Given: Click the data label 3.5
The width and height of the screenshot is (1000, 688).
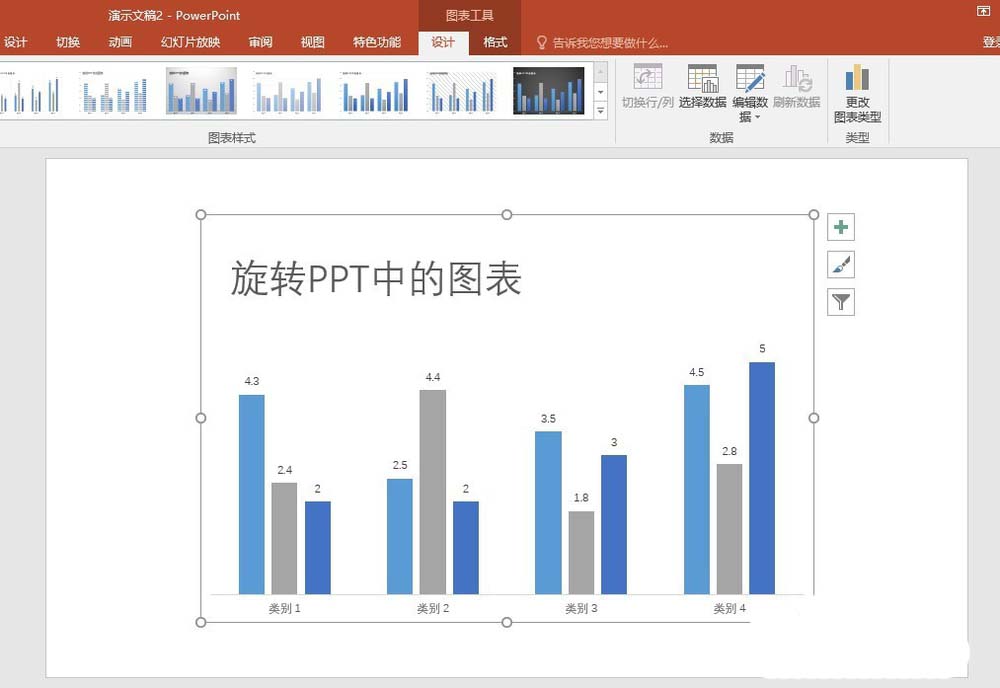Looking at the screenshot, I should coord(548,418).
